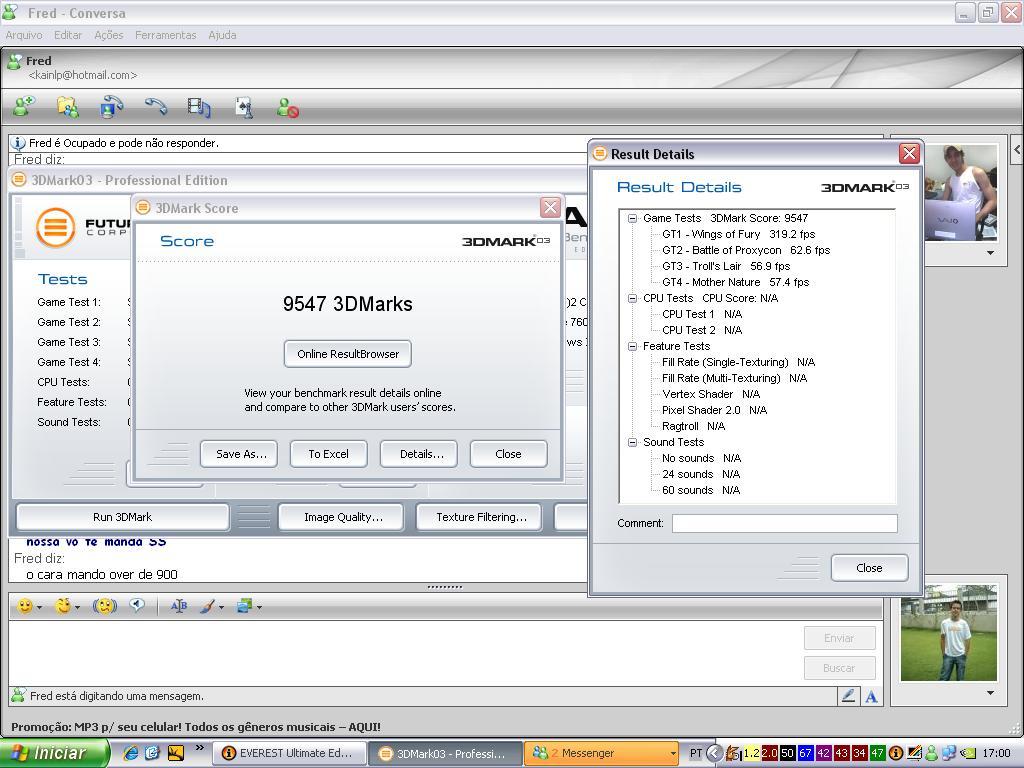Click the Details button in the Score dialog
Screen dimensions: 1024x768
click(x=419, y=454)
